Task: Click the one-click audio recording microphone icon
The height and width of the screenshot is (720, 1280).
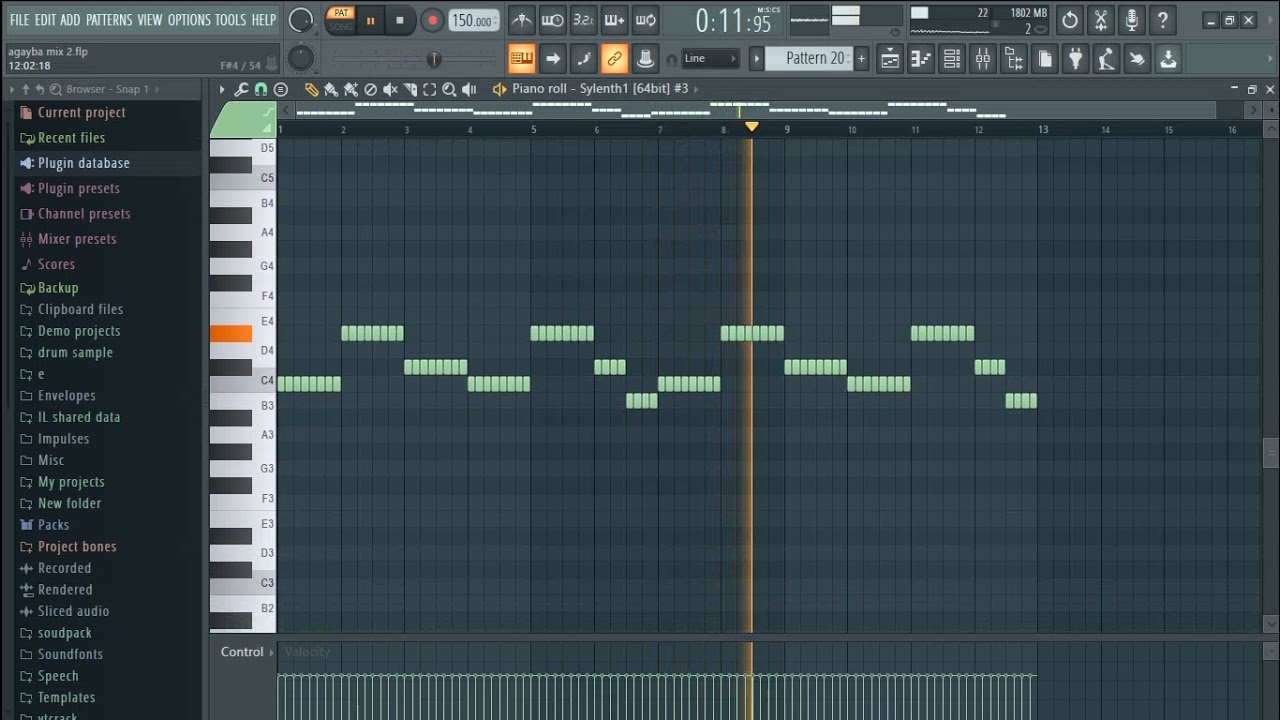Action: (x=1132, y=20)
